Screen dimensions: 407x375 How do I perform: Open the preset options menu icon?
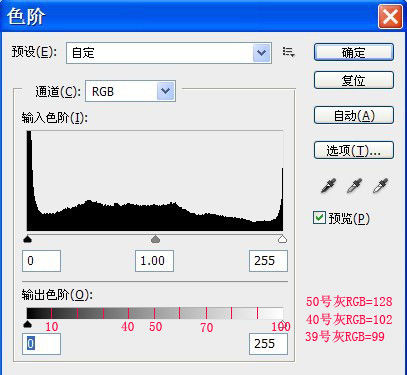[x=288, y=52]
